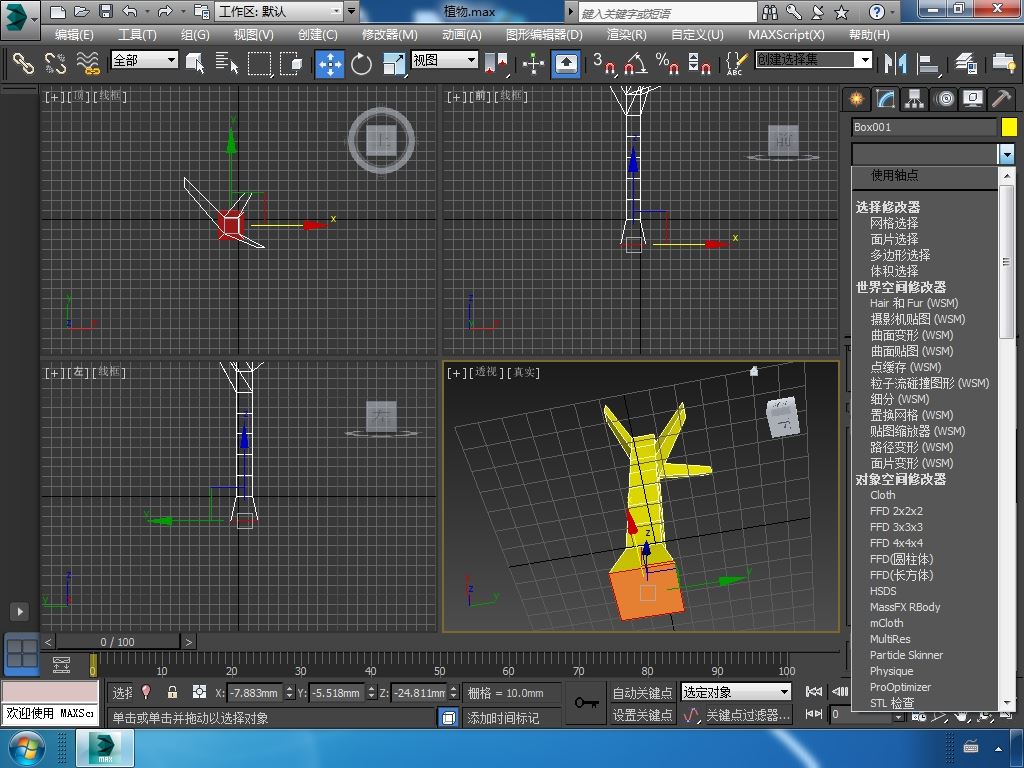Viewport: 1024px width, 768px height.
Task: Click the yellow object color swatch
Action: coord(1010,127)
